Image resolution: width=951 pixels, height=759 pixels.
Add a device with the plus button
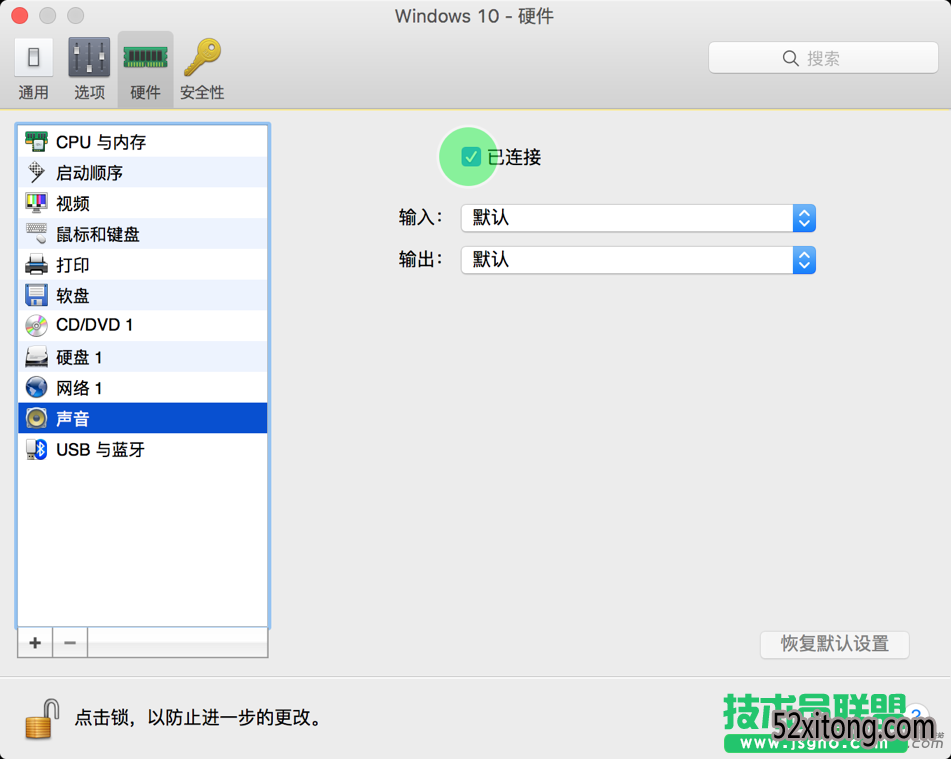coord(35,643)
